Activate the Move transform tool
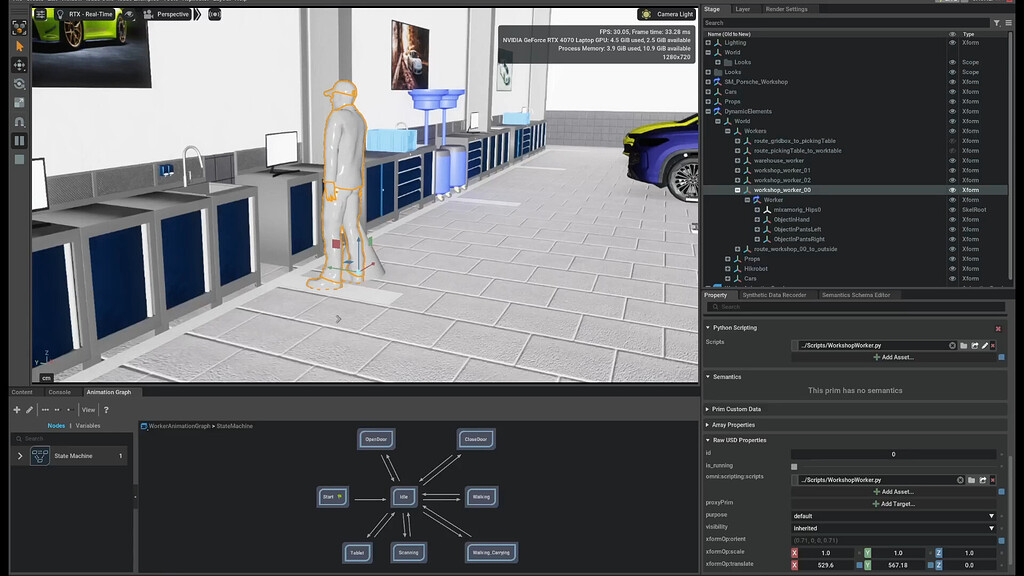This screenshot has width=1024, height=576. click(18, 65)
